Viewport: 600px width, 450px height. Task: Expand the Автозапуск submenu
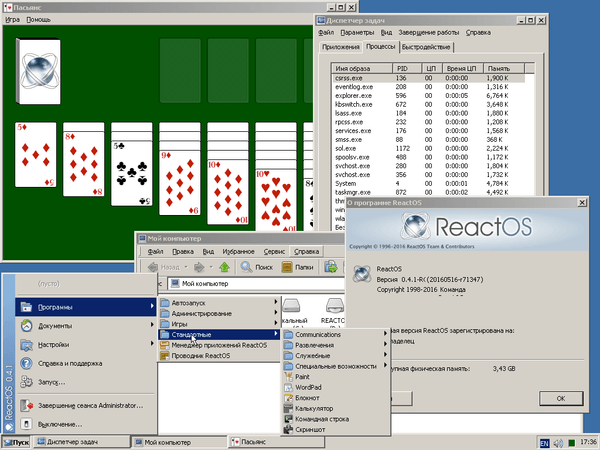click(219, 303)
